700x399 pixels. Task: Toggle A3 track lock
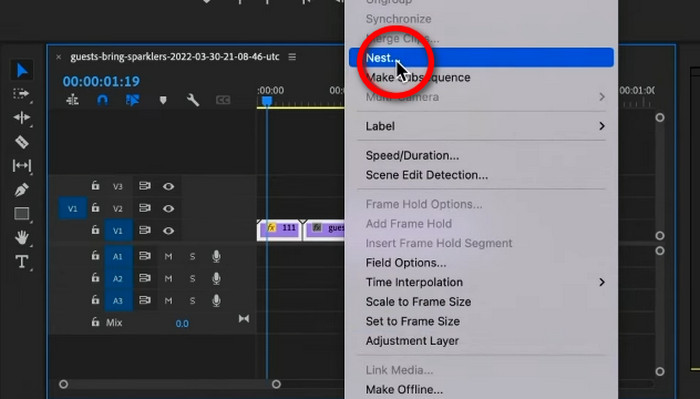click(x=95, y=300)
